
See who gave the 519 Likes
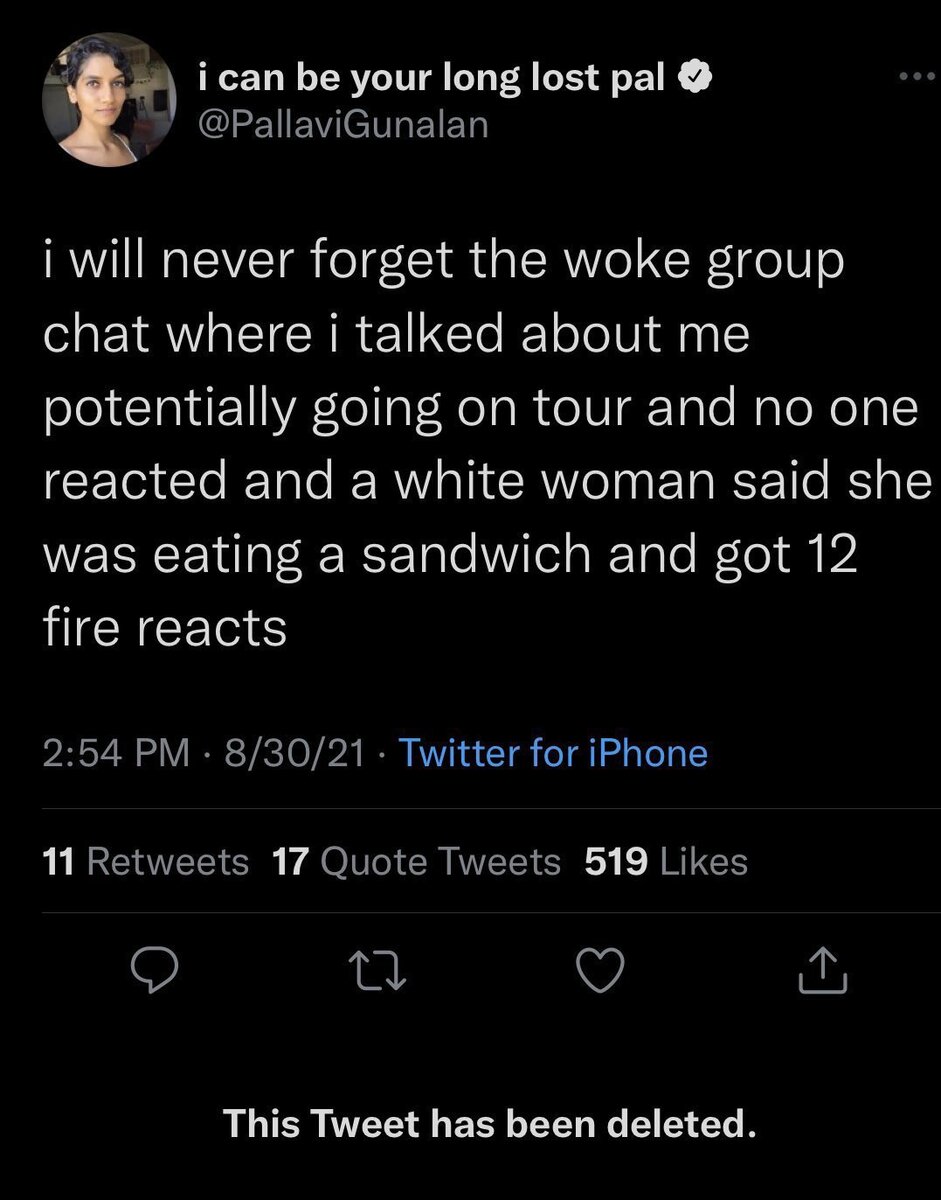pyautogui.click(x=666, y=861)
